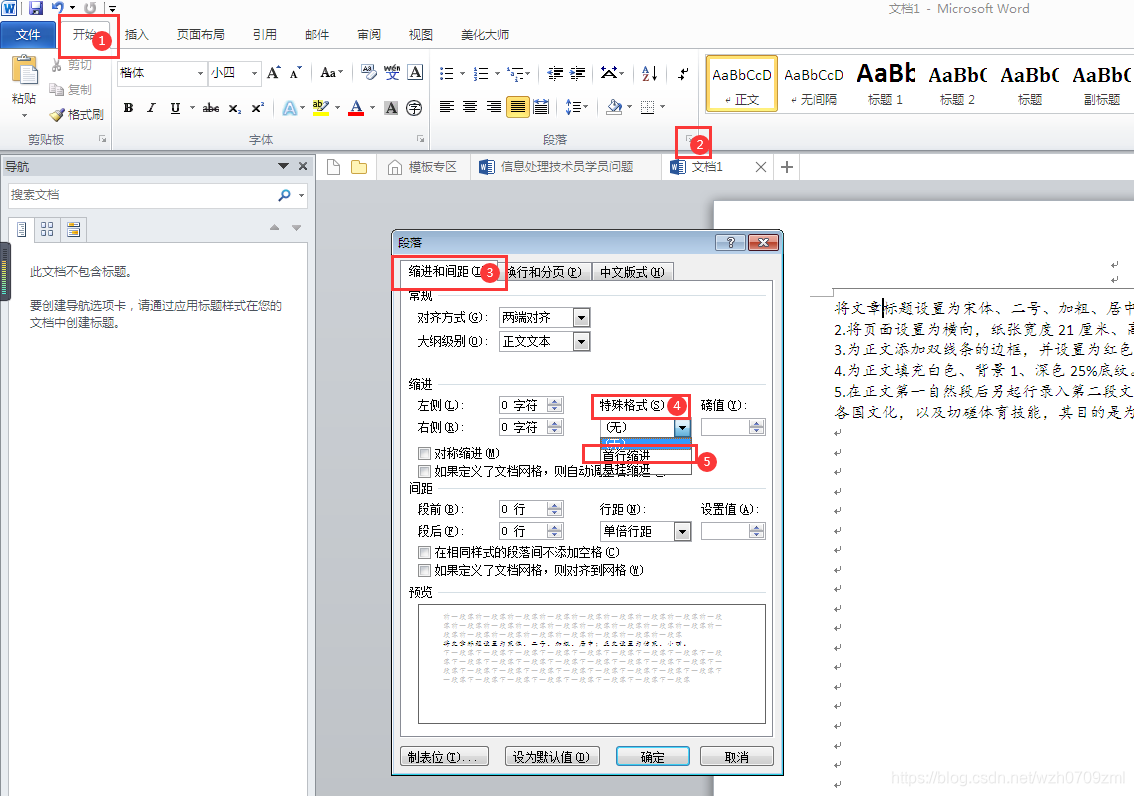Click the shading paint bucket icon
The image size is (1134, 796).
(x=614, y=107)
